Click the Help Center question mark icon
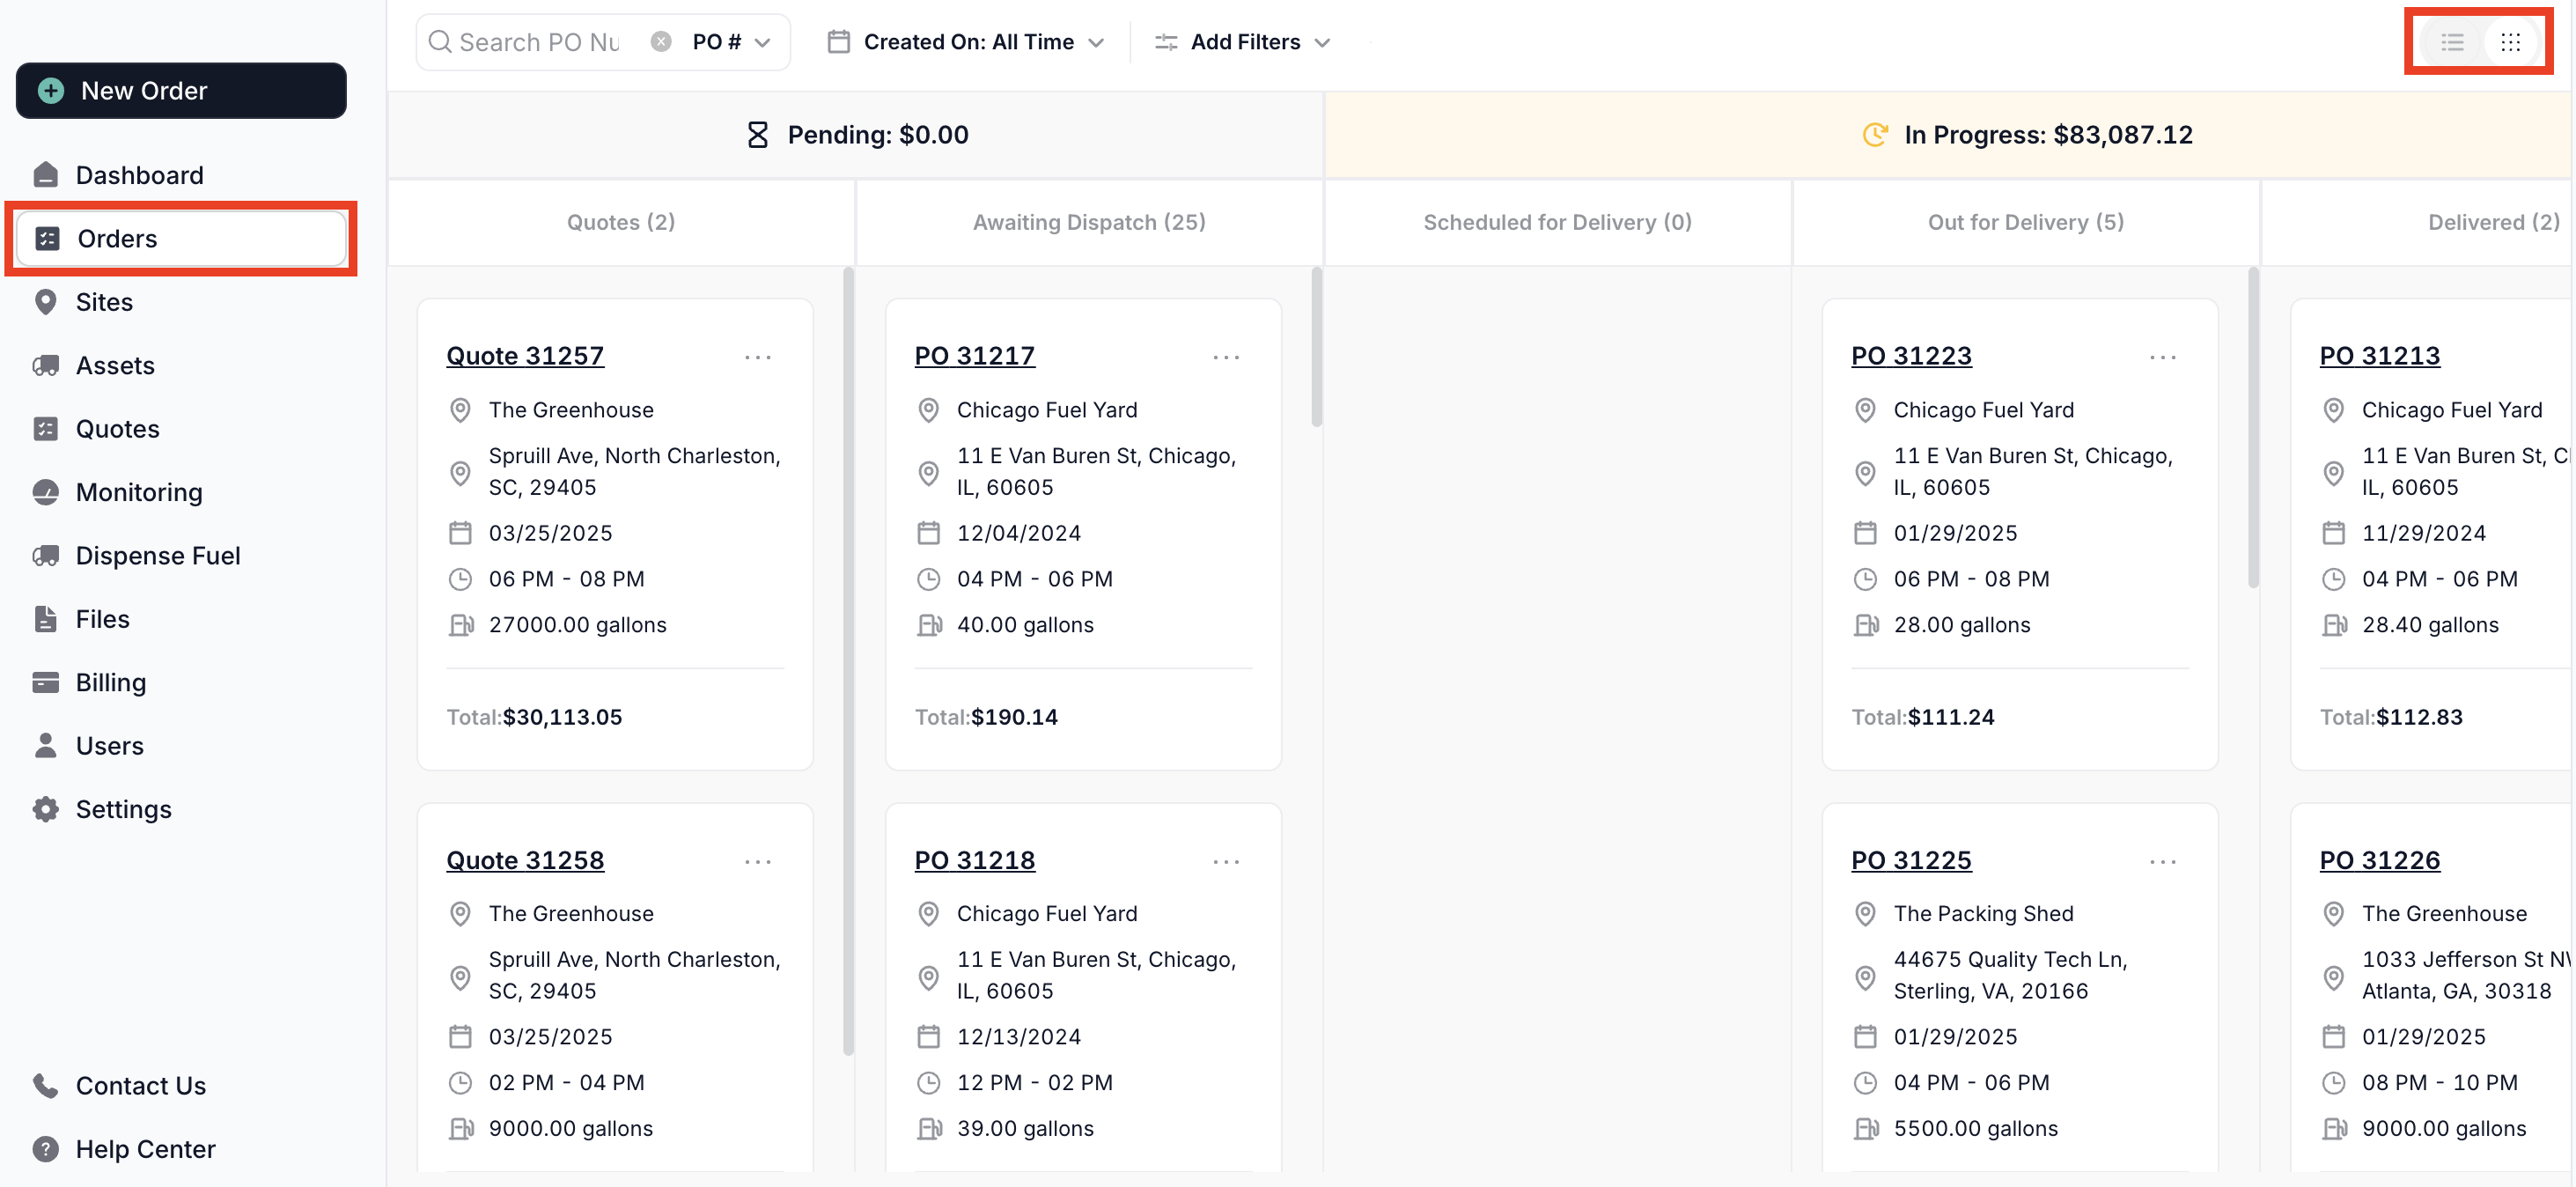 click(x=45, y=1149)
